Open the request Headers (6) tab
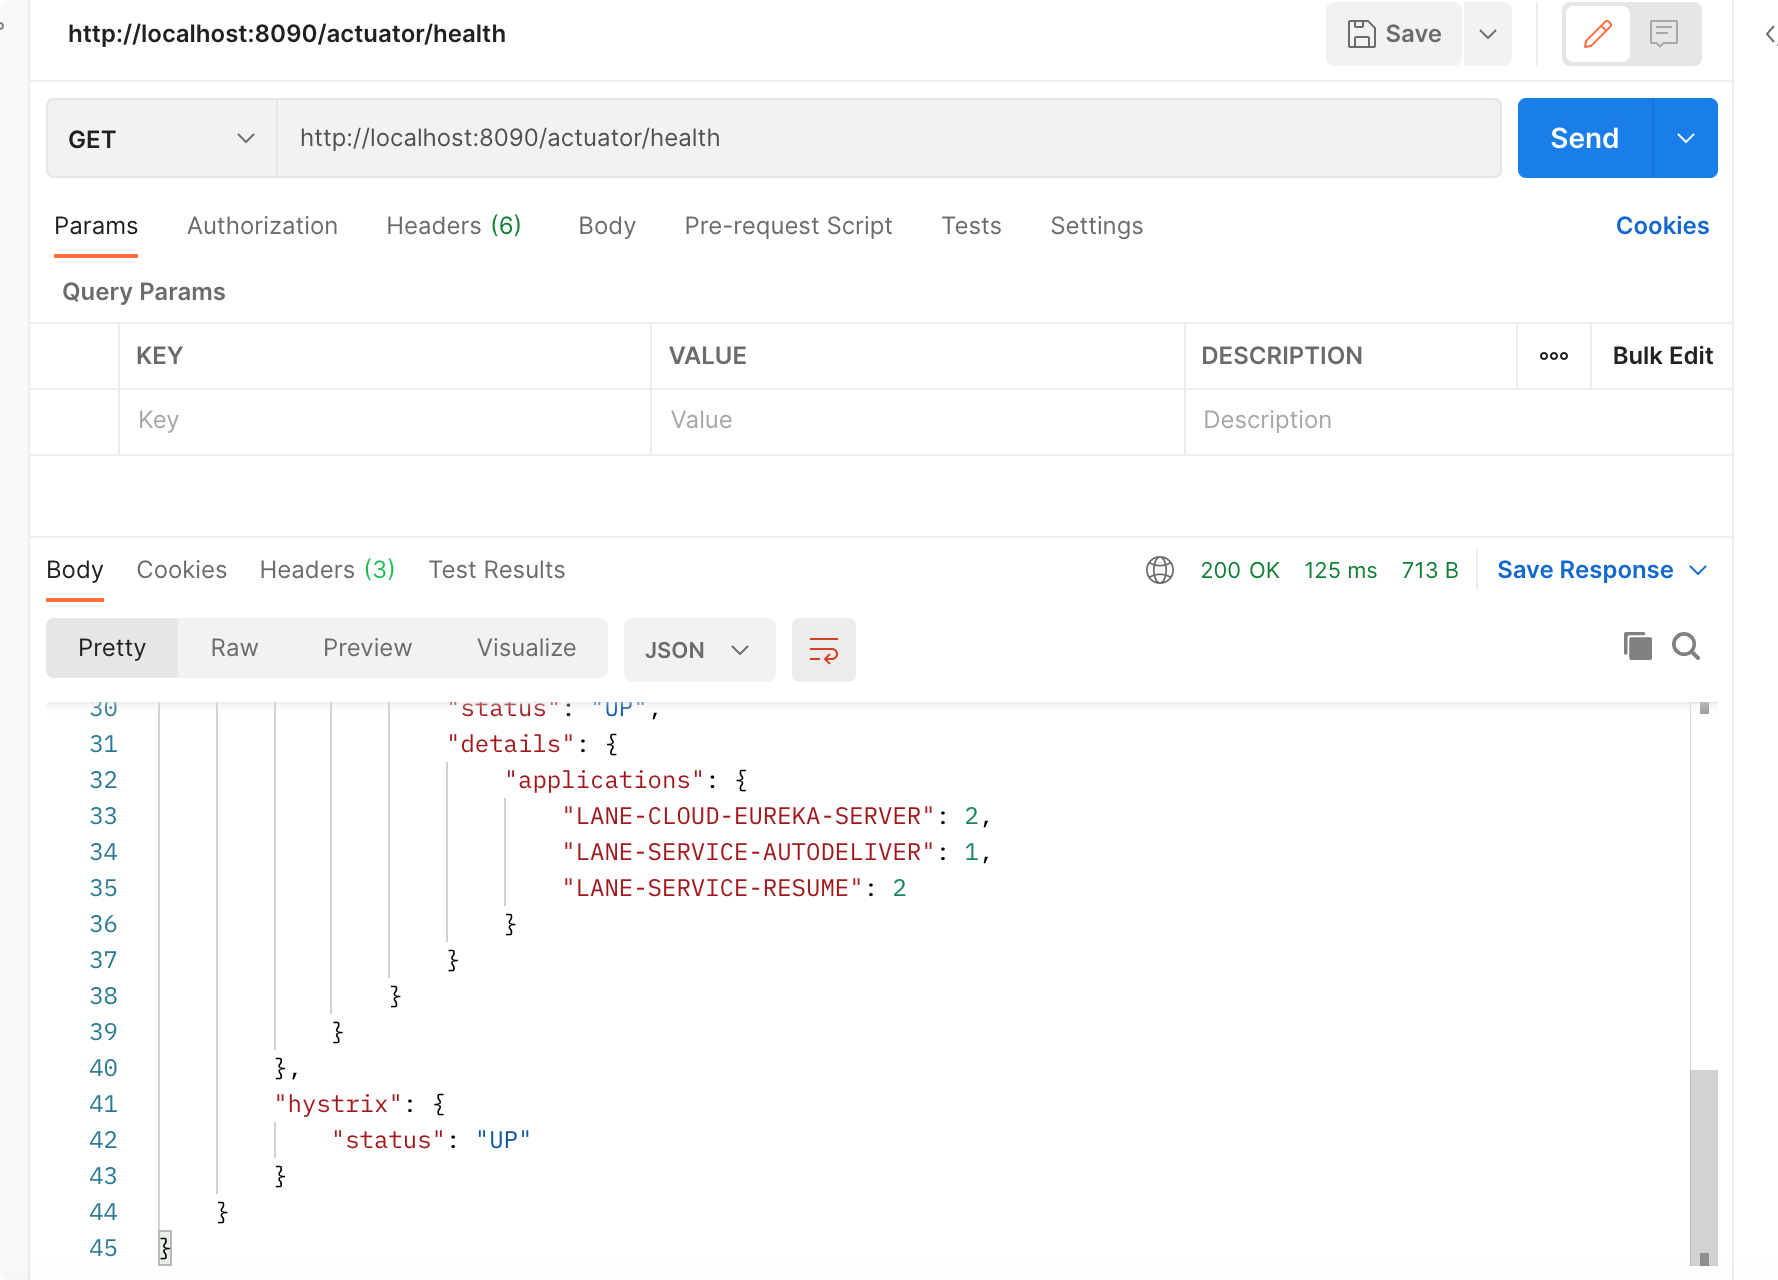Screen dimensions: 1778x1280 pyautogui.click(x=454, y=226)
